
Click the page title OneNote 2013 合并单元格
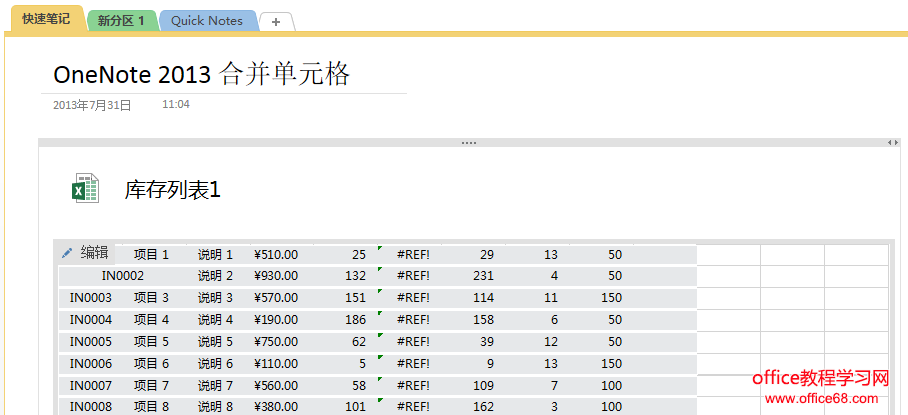click(x=202, y=74)
